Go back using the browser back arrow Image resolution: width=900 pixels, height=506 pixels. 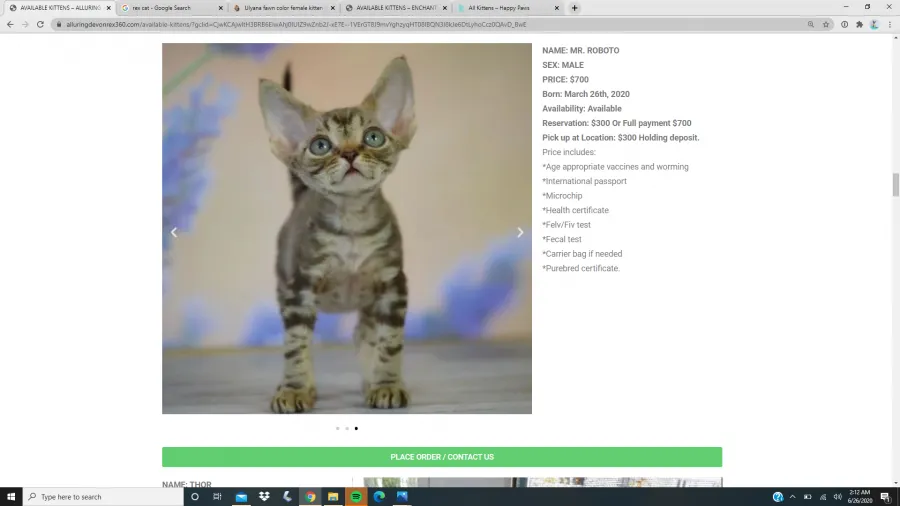click(x=10, y=25)
